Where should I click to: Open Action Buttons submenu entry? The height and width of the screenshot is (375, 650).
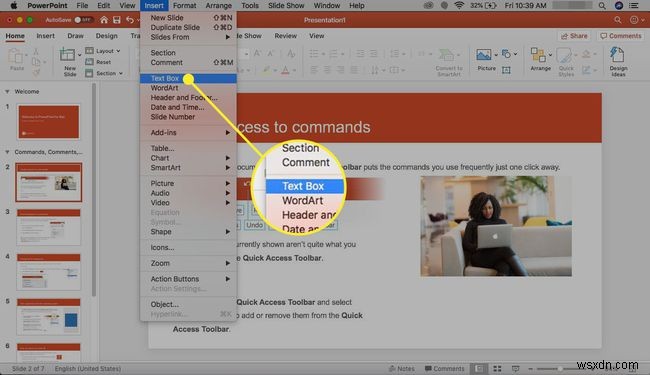coord(188,279)
